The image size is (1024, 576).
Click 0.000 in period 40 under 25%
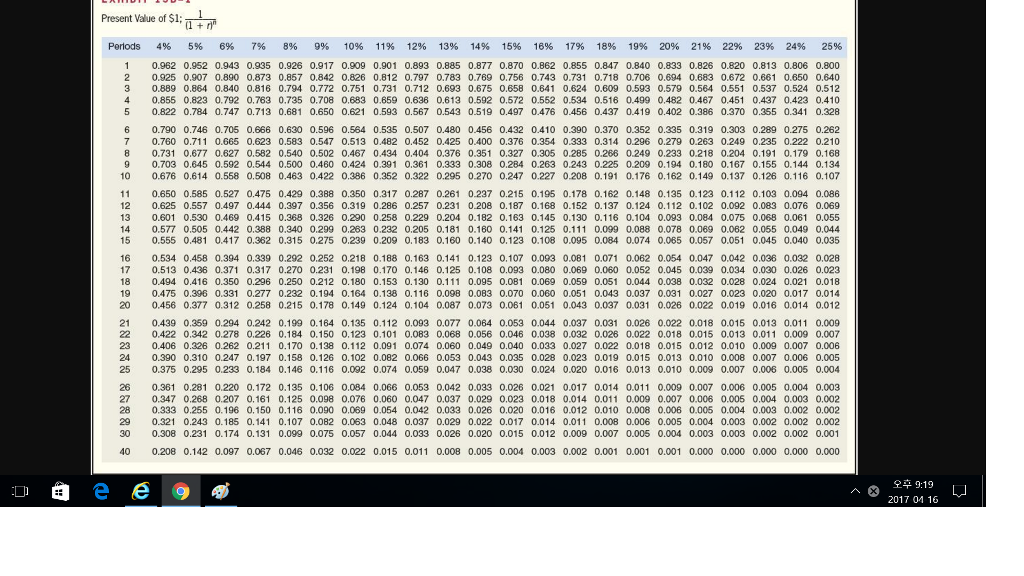[827, 451]
